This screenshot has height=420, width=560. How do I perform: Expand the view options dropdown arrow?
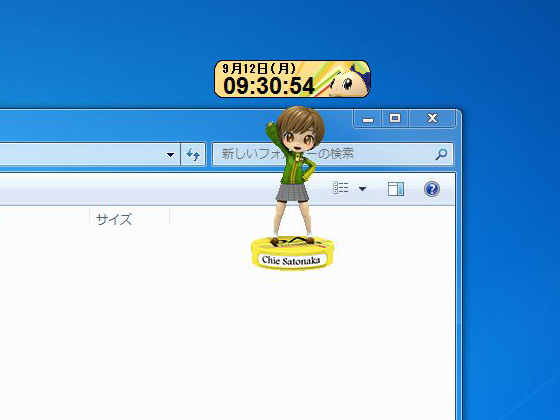pos(362,189)
